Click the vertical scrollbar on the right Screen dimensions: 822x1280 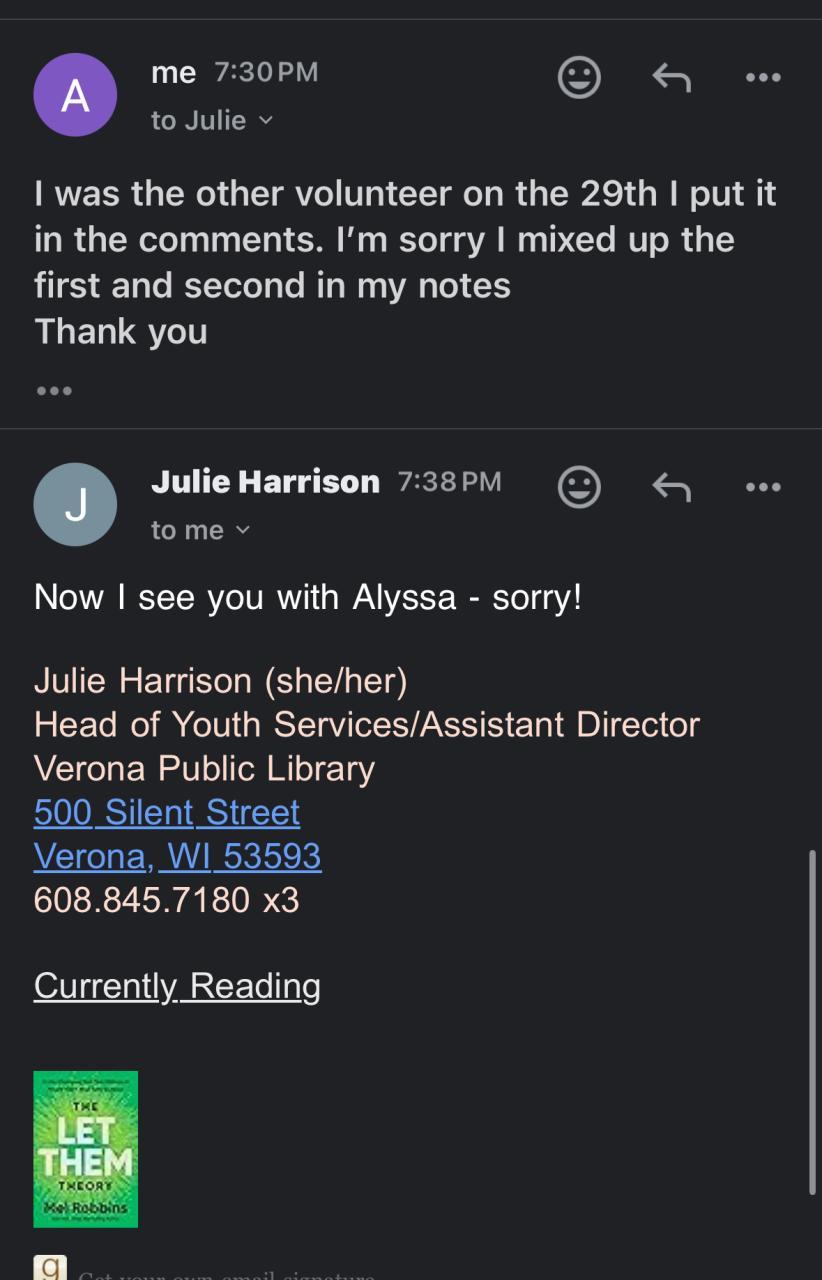[812, 1022]
